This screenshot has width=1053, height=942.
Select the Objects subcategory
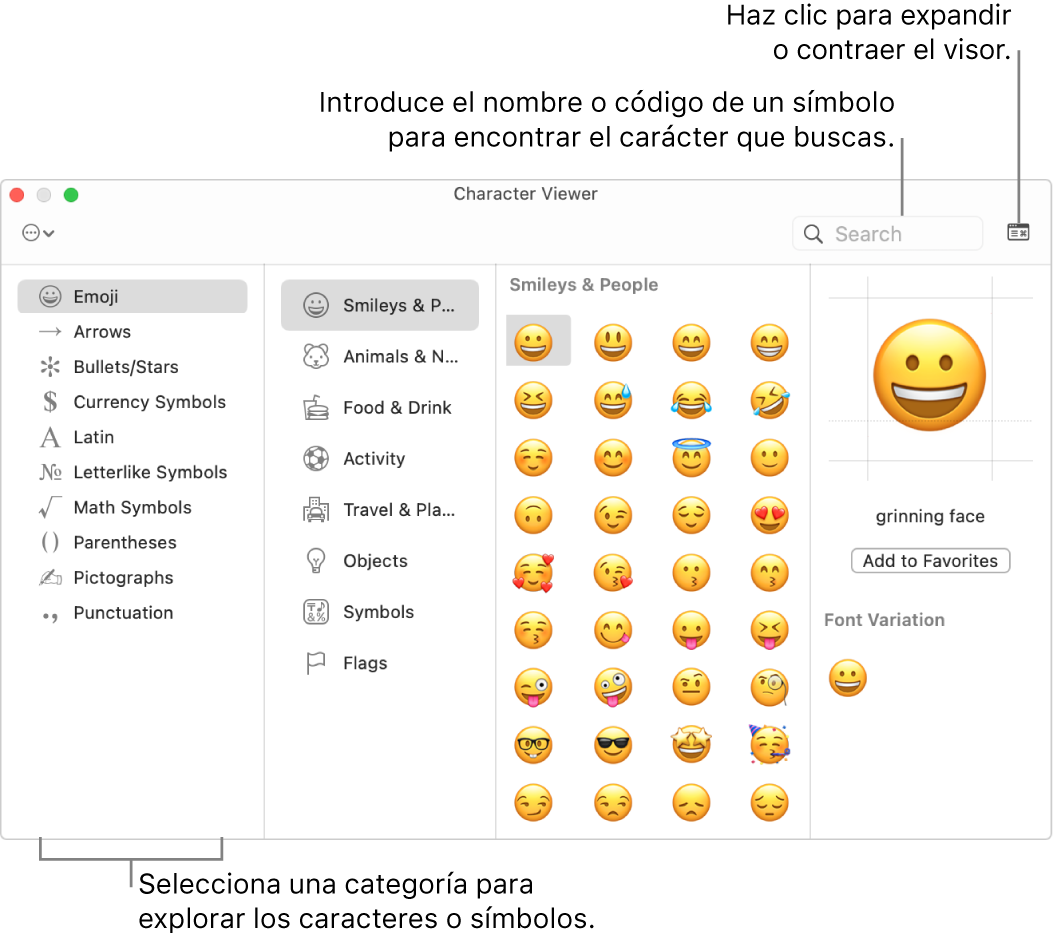pos(379,561)
